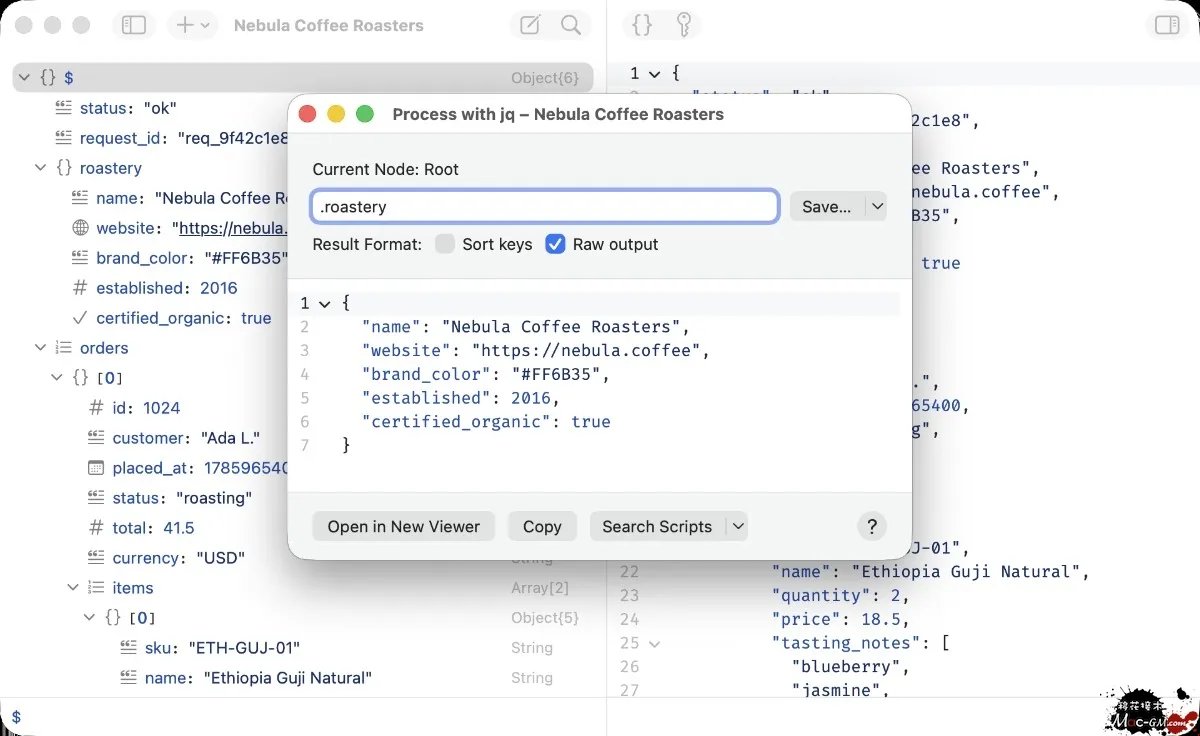Collapse the orders [0] object node
Image resolution: width=1200 pixels, height=736 pixels.
57,378
